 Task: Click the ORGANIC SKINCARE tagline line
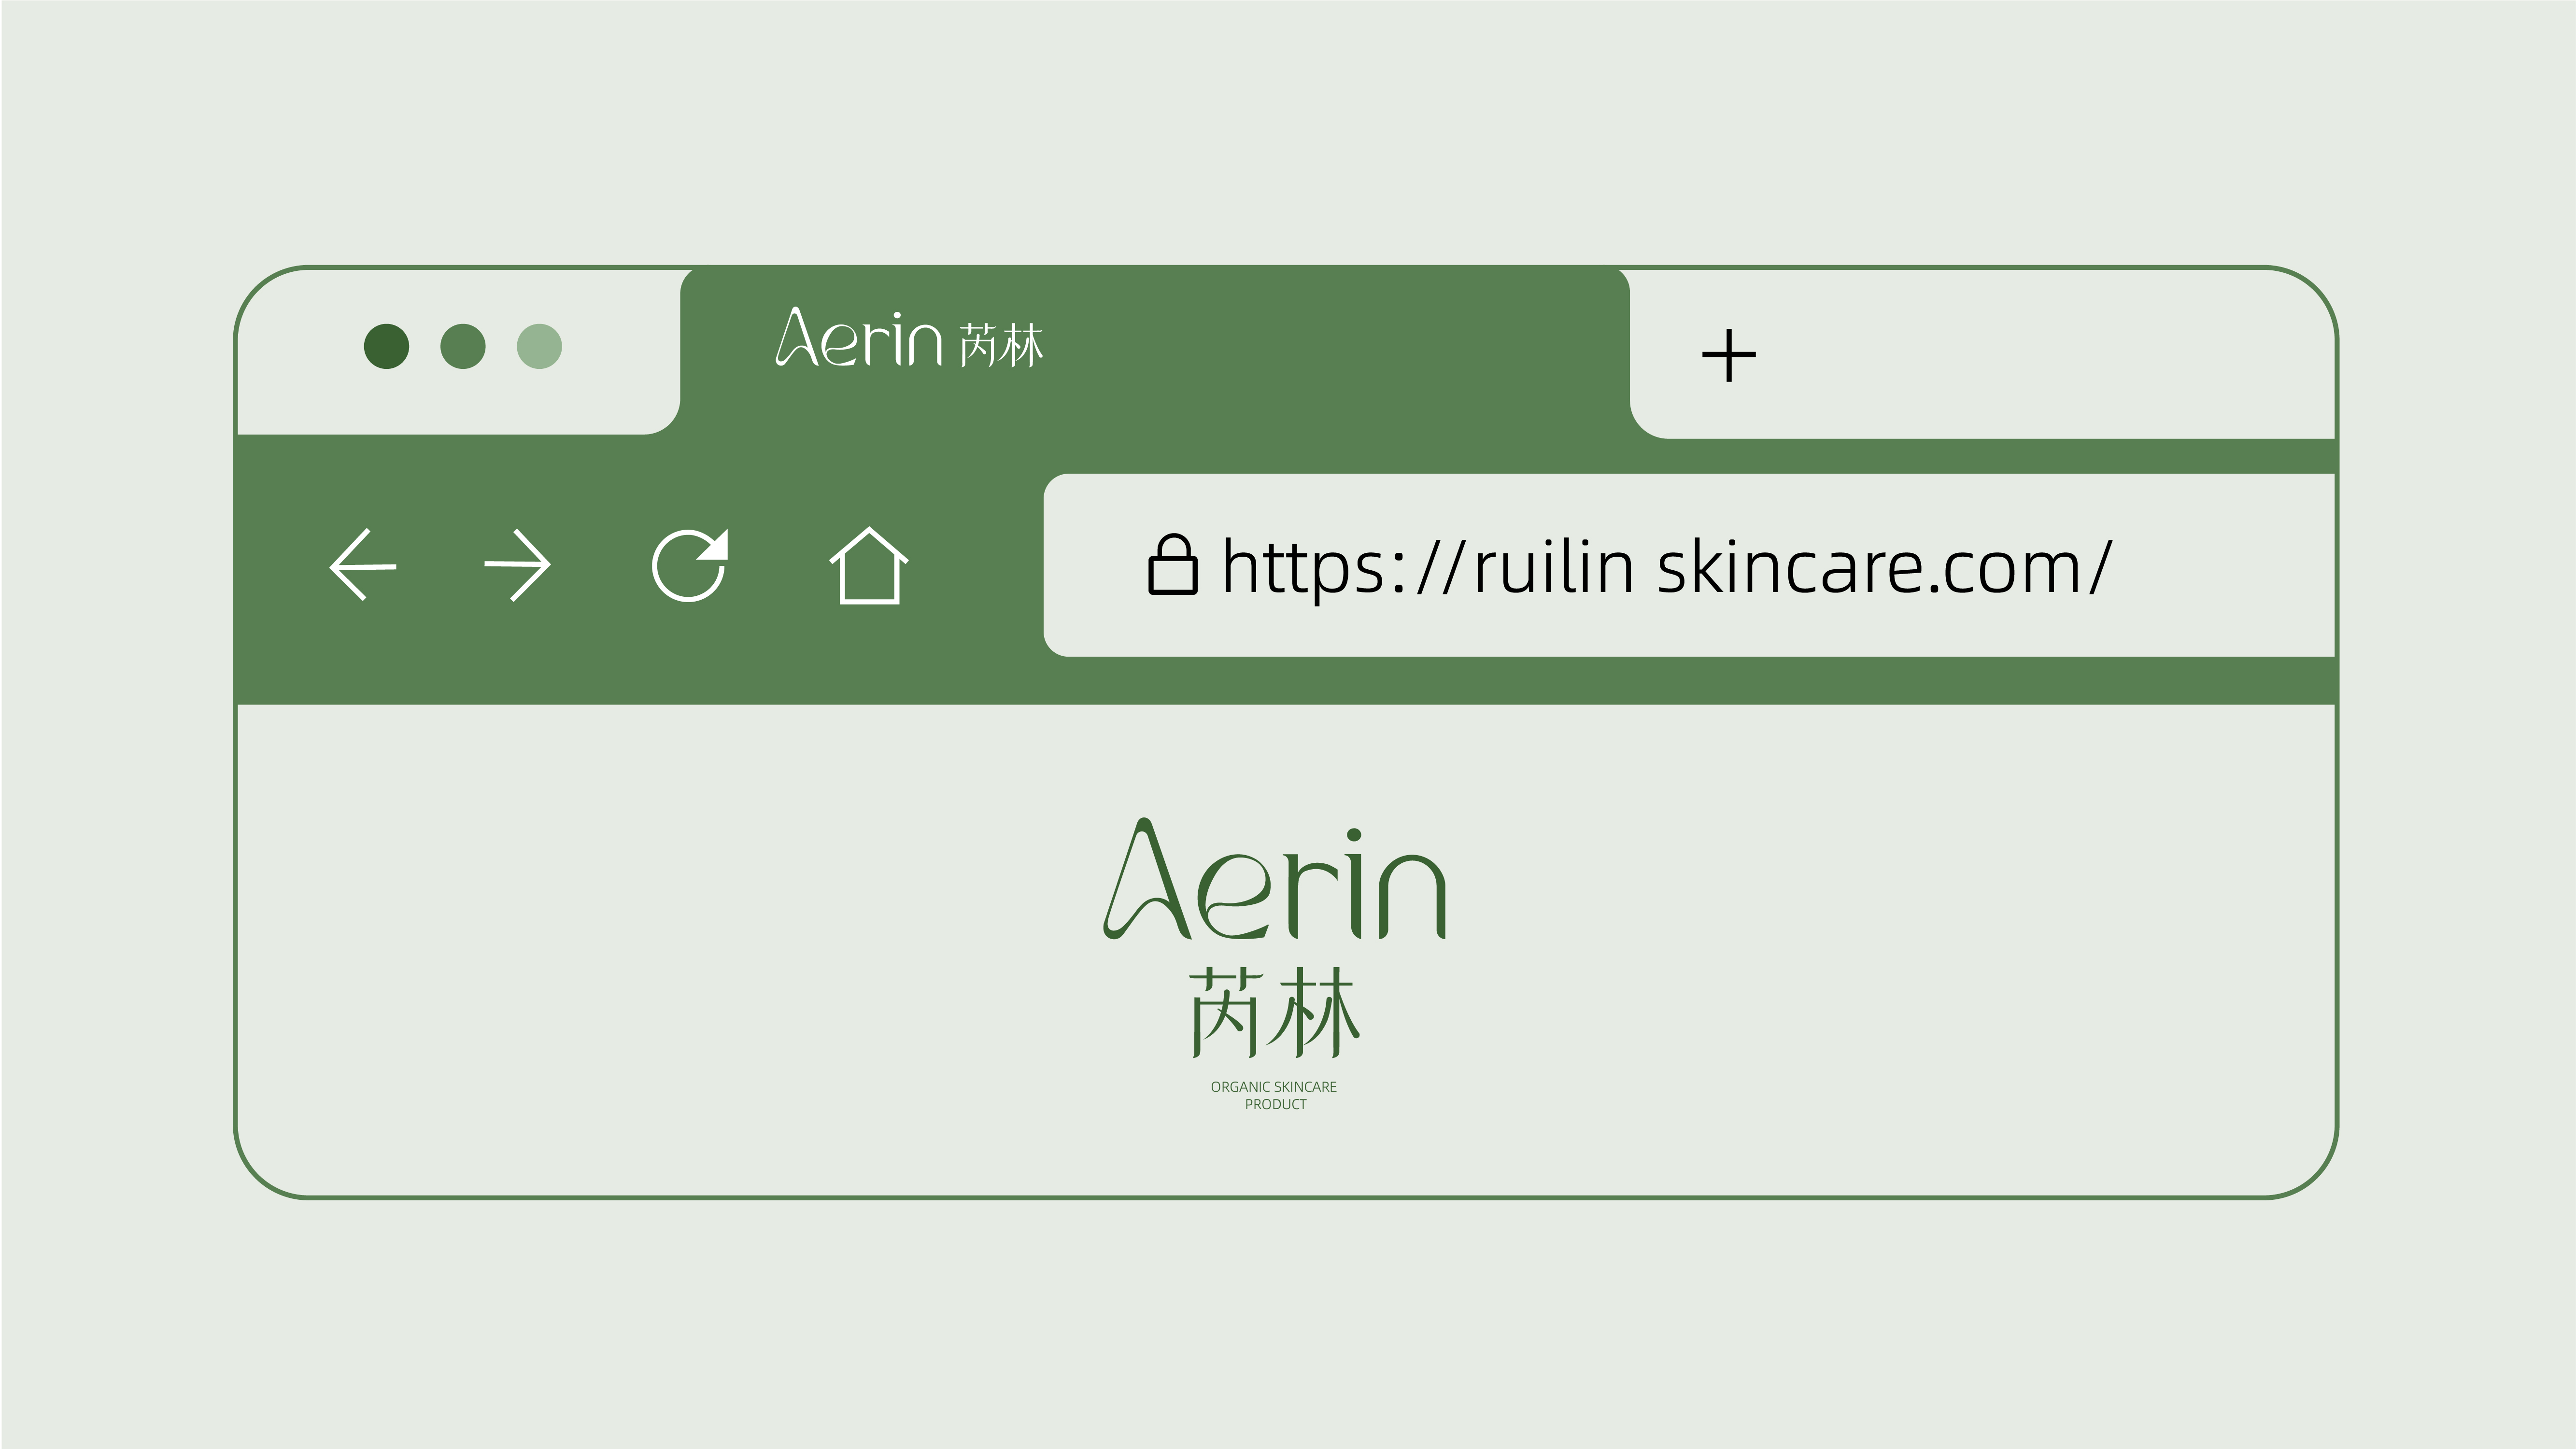[1274, 1087]
